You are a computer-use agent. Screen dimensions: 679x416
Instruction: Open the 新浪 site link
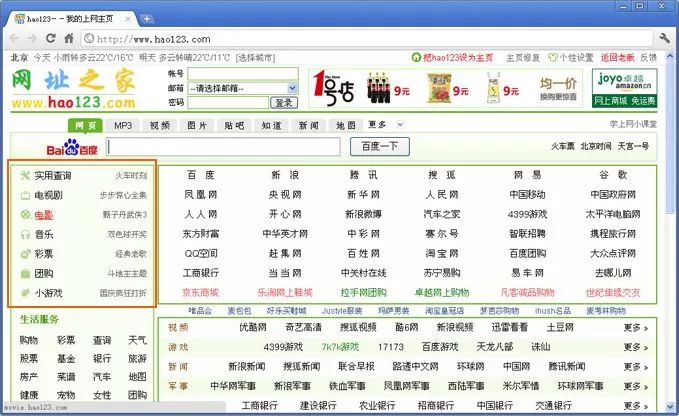tap(285, 175)
